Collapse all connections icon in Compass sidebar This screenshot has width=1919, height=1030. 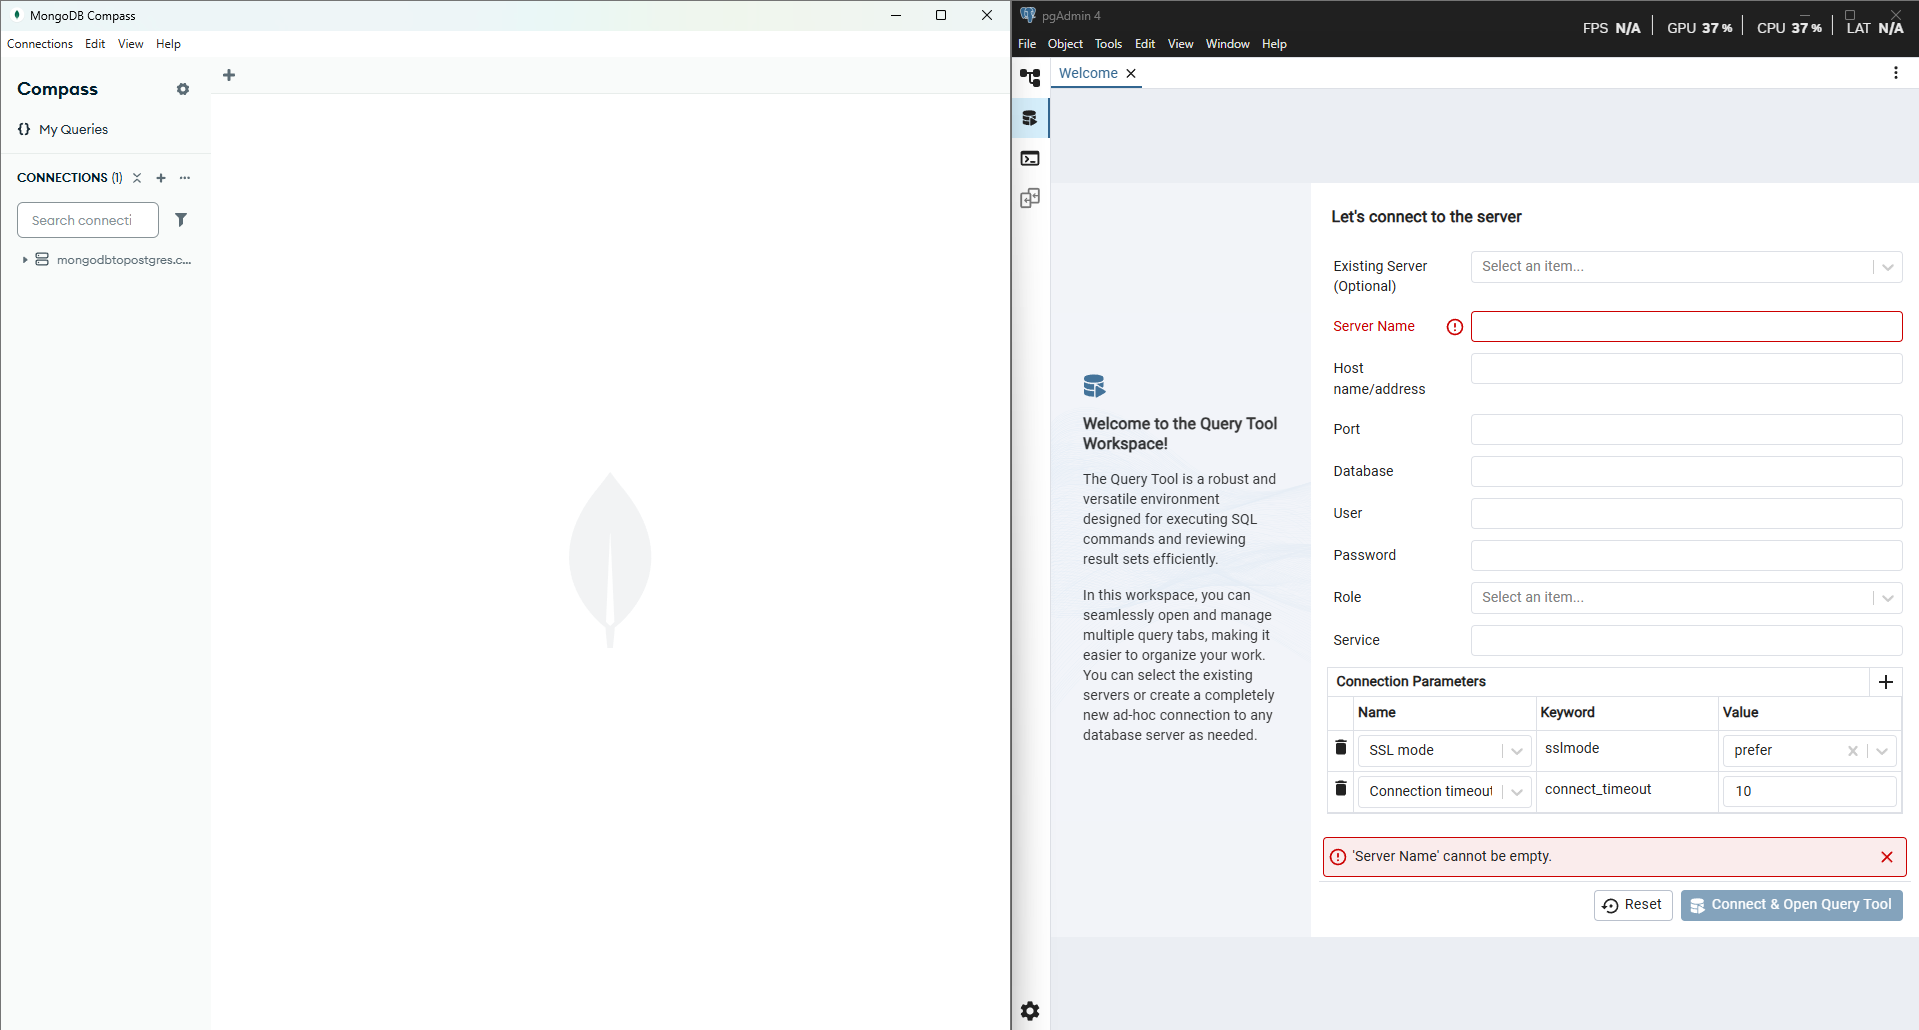click(x=137, y=178)
